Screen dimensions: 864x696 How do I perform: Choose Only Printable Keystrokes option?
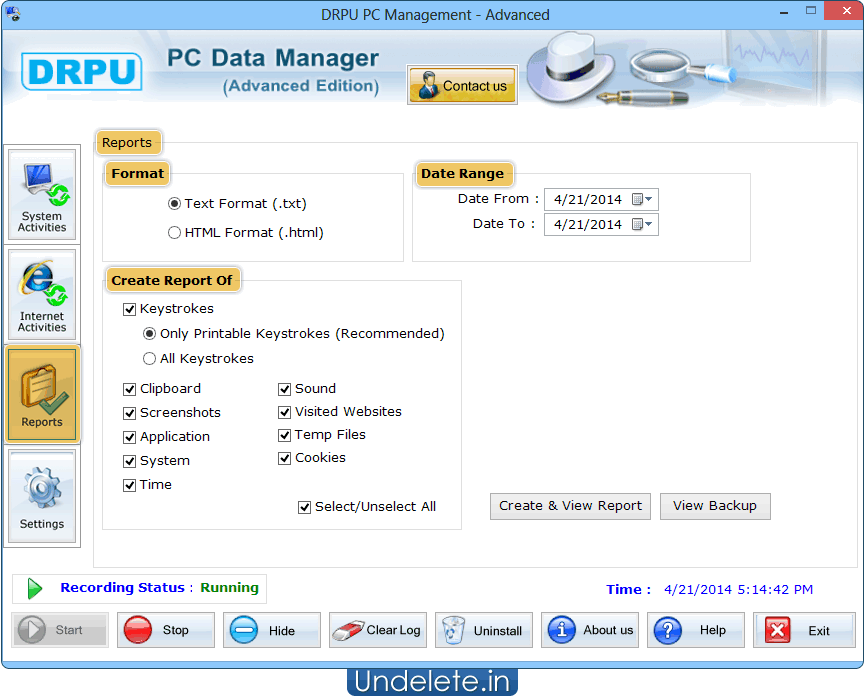tap(149, 334)
